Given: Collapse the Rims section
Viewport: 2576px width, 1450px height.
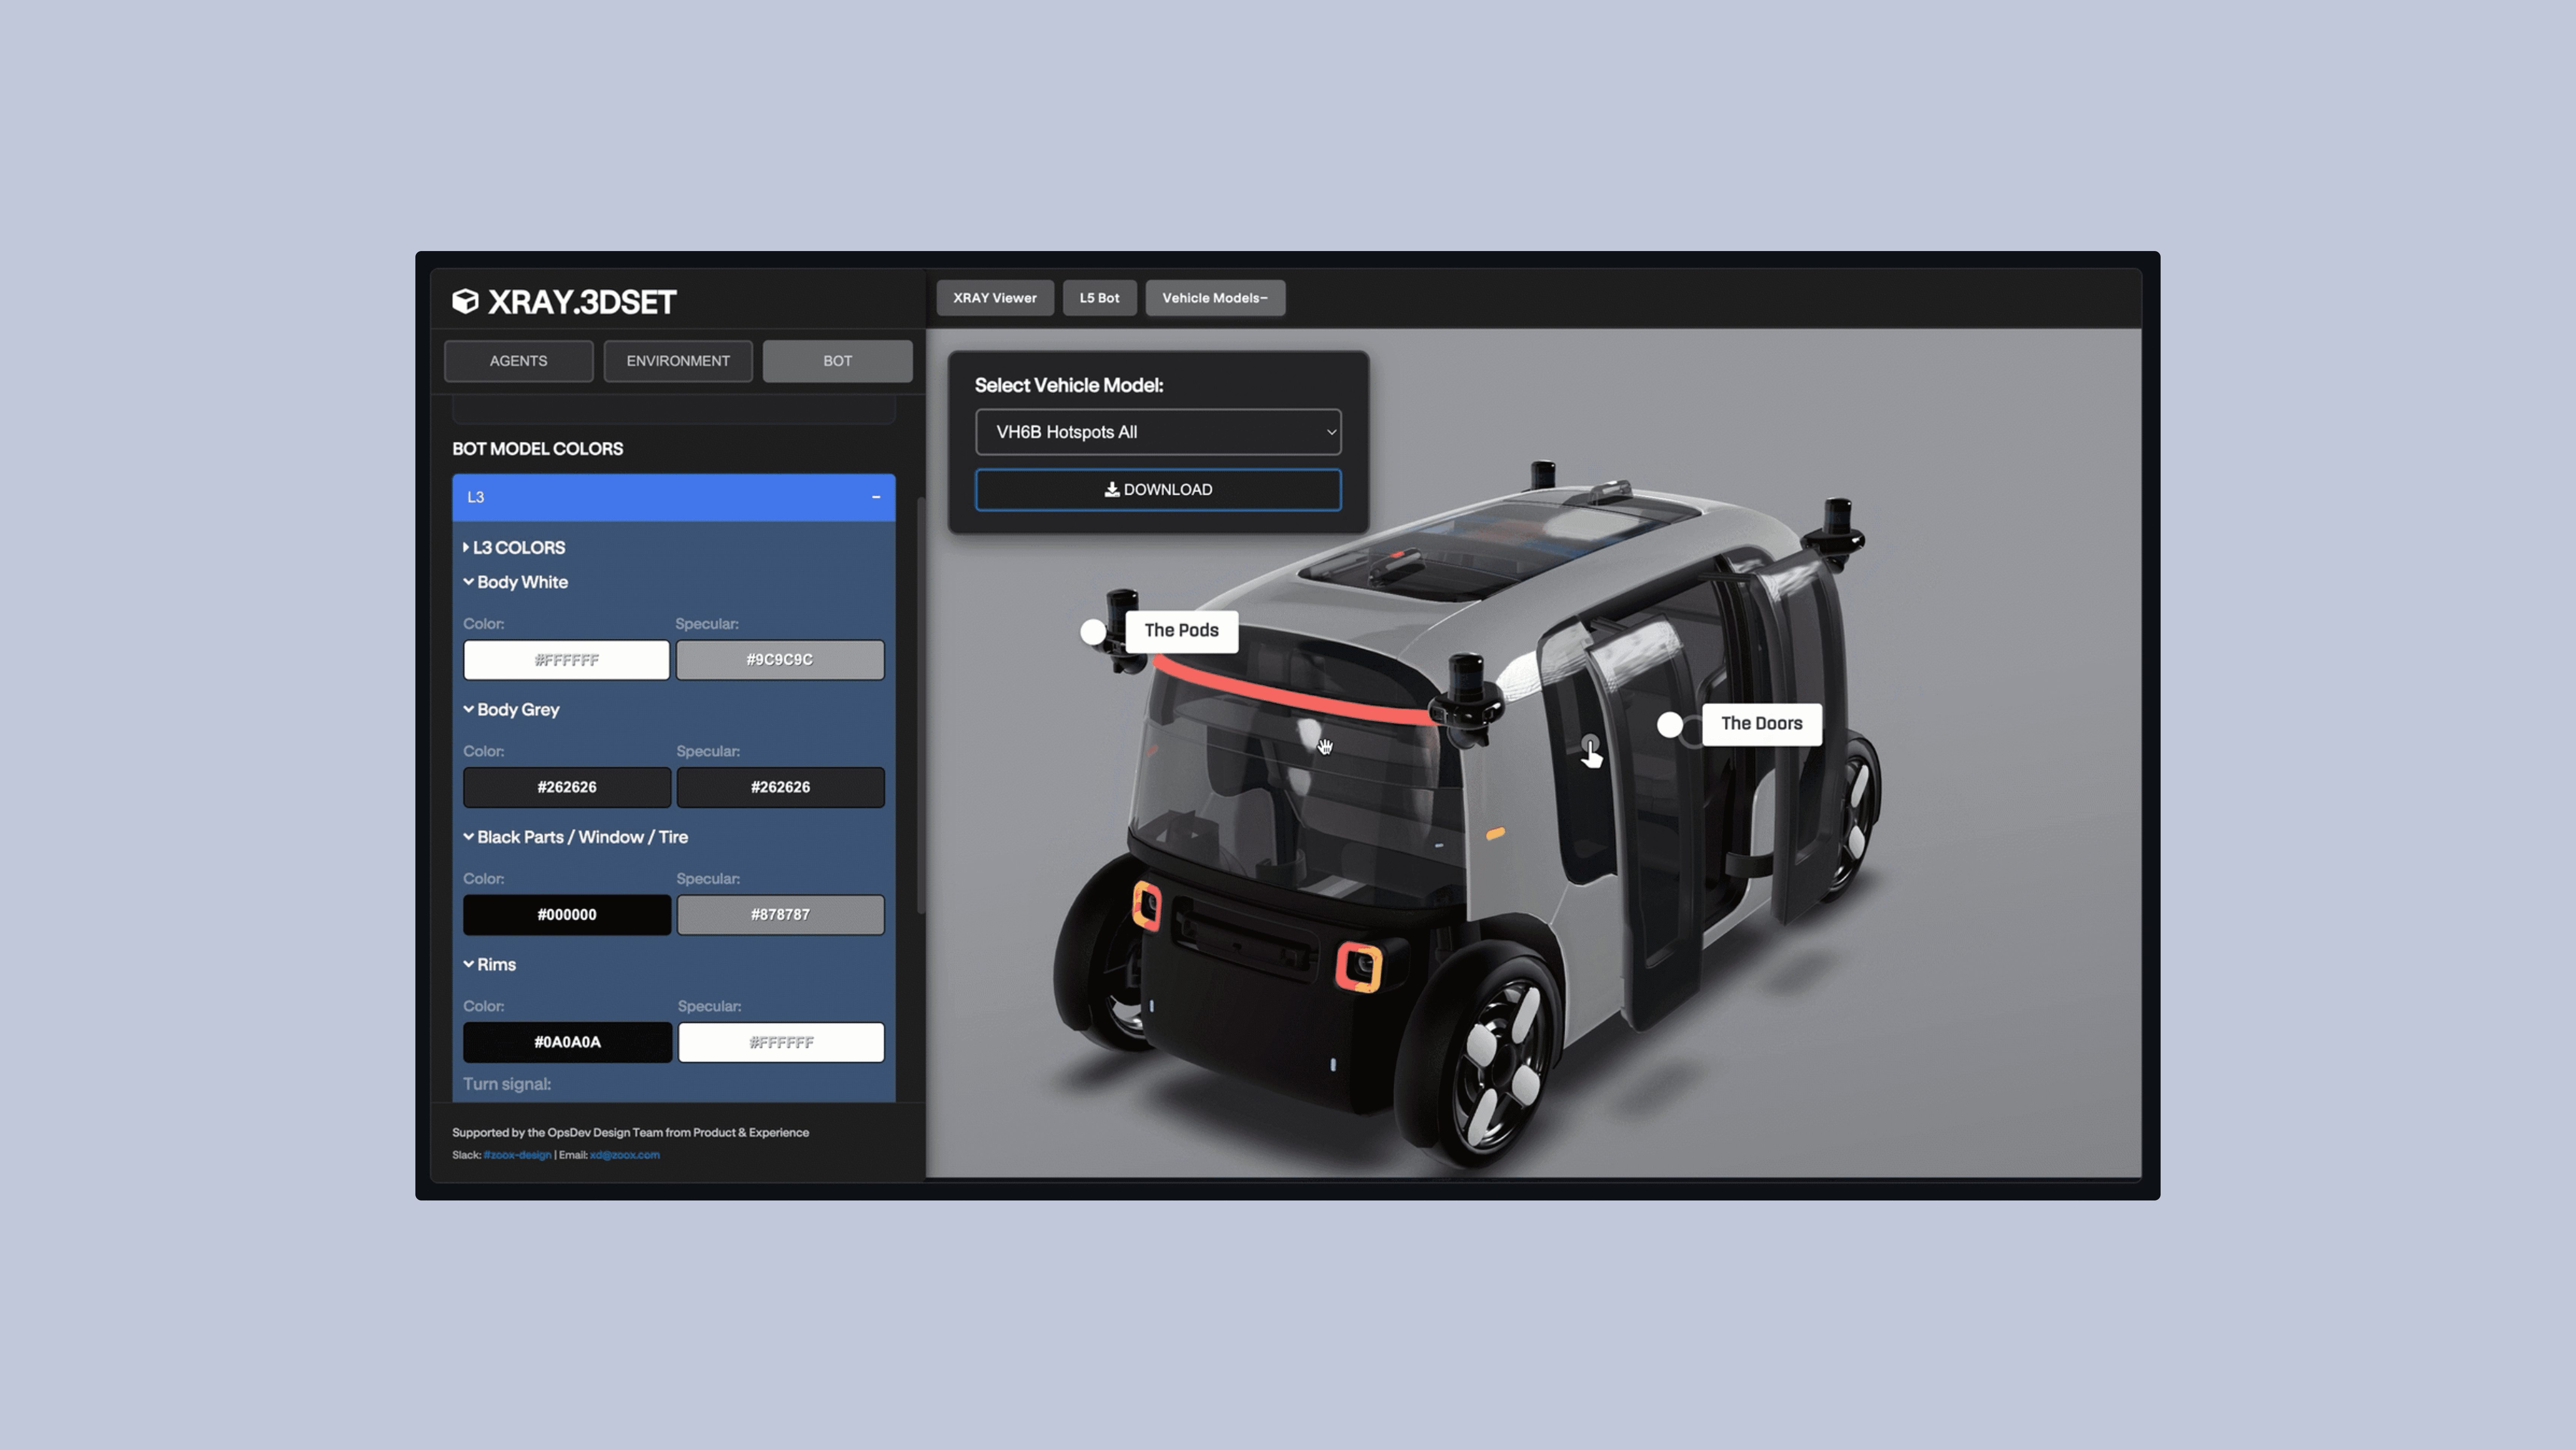Looking at the screenshot, I should coord(489,965).
